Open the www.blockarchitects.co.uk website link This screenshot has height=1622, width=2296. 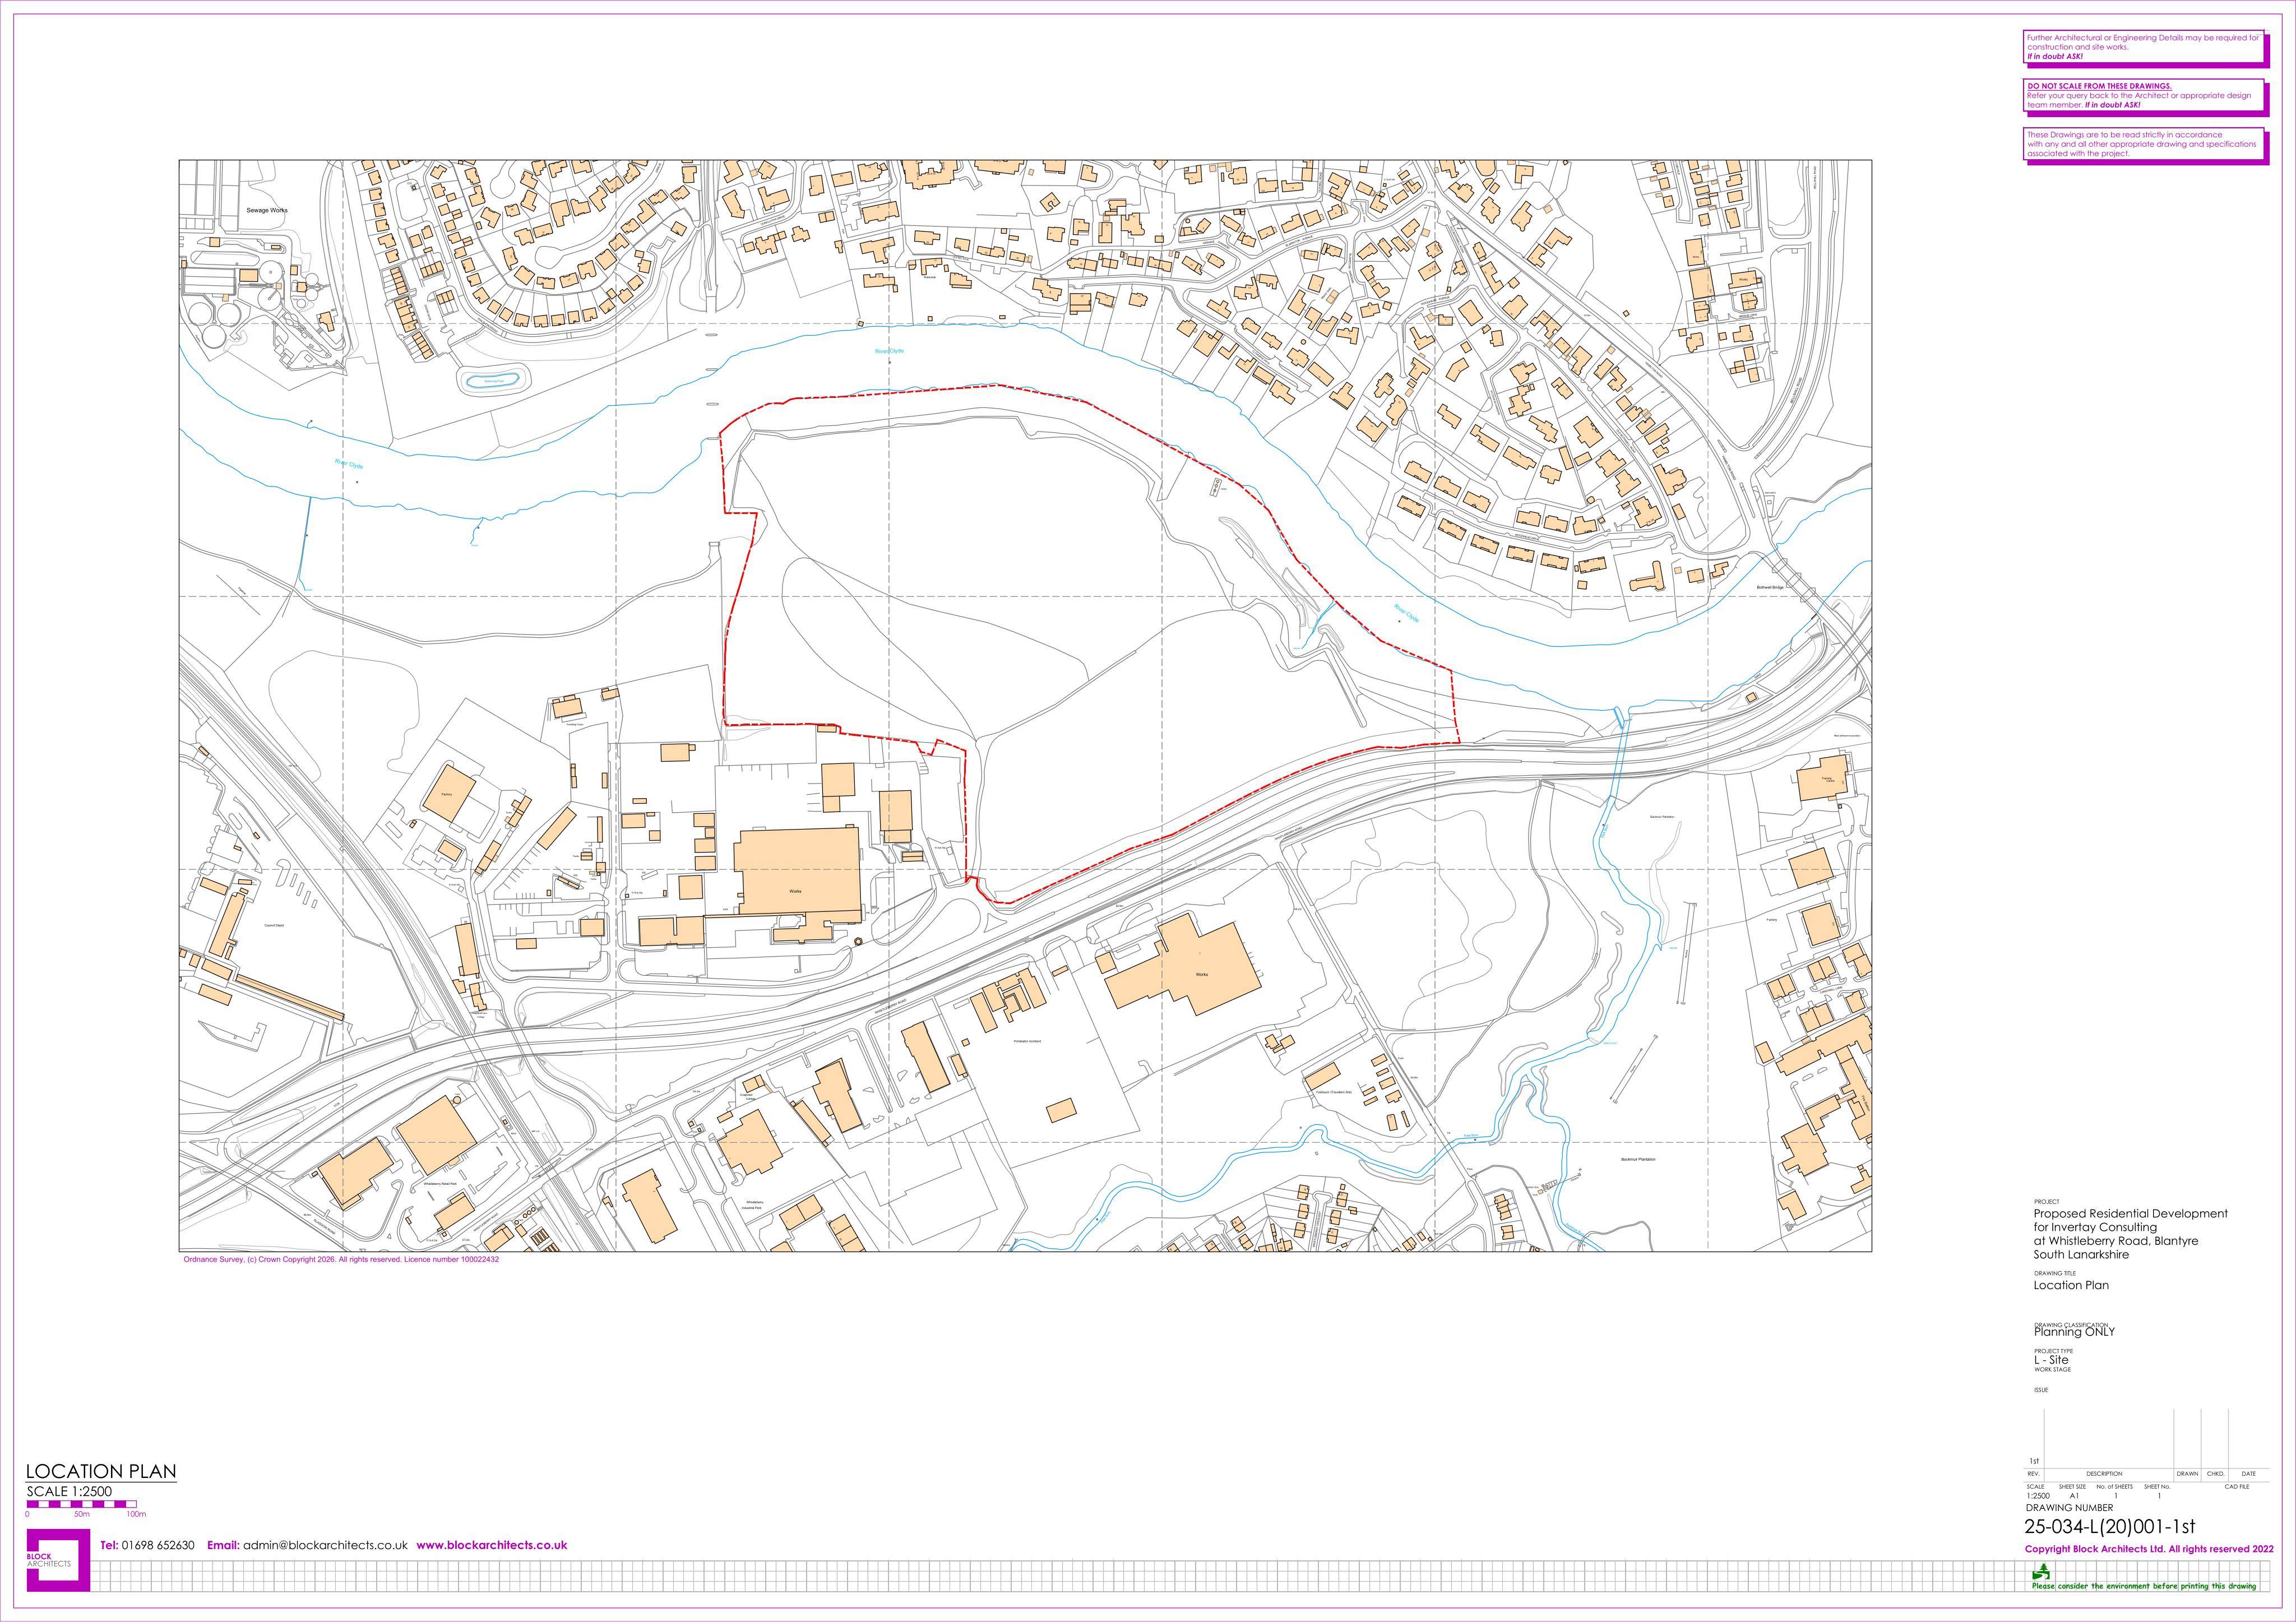point(492,1545)
